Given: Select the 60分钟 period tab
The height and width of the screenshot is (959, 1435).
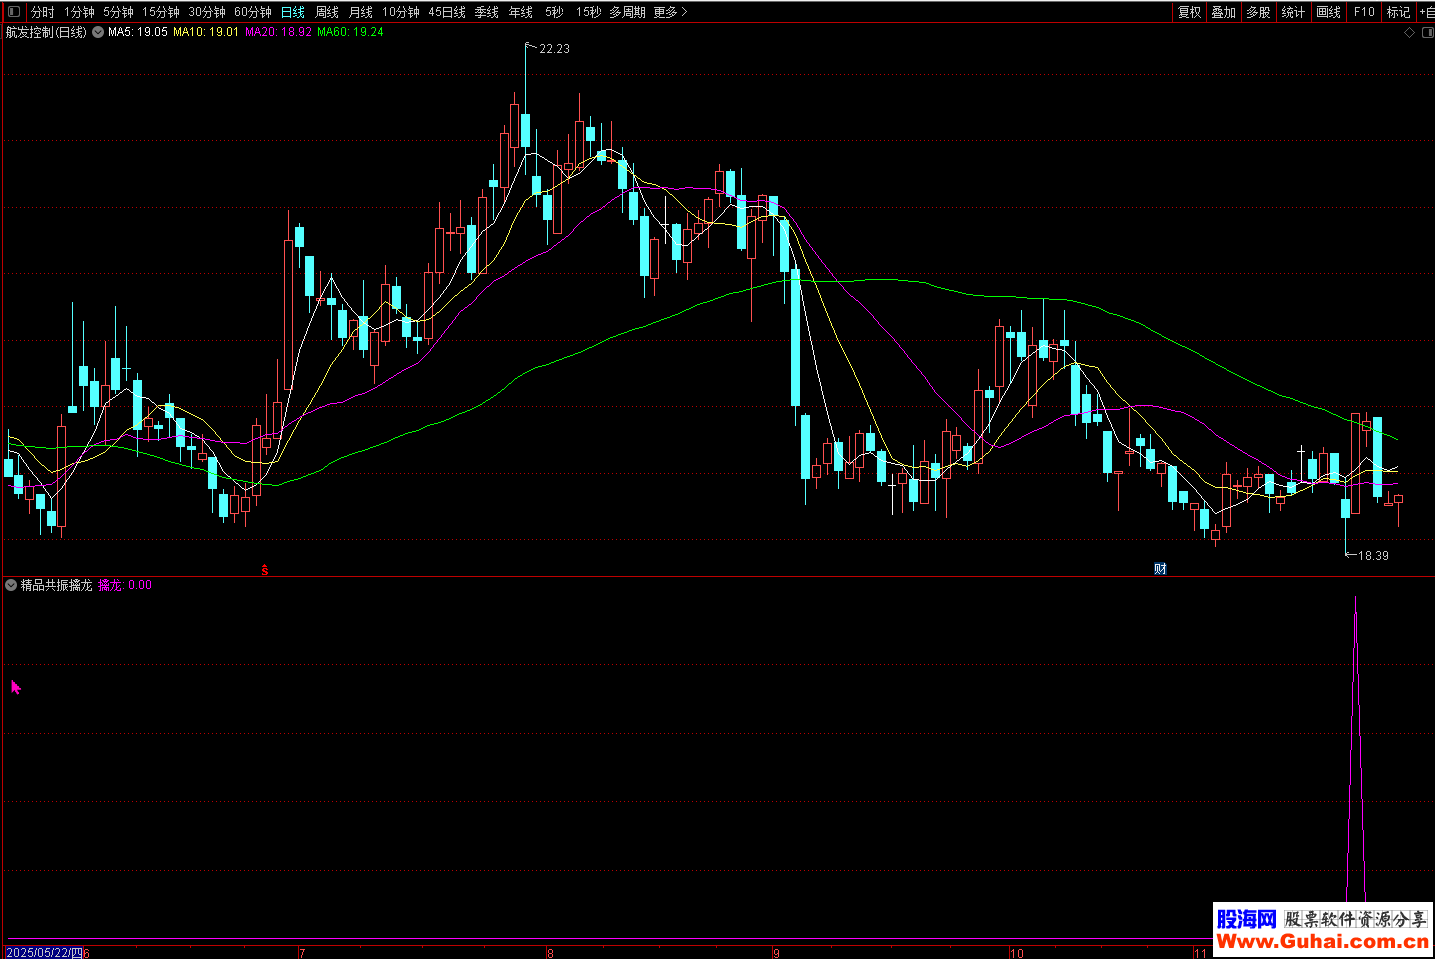Looking at the screenshot, I should click(x=252, y=12).
